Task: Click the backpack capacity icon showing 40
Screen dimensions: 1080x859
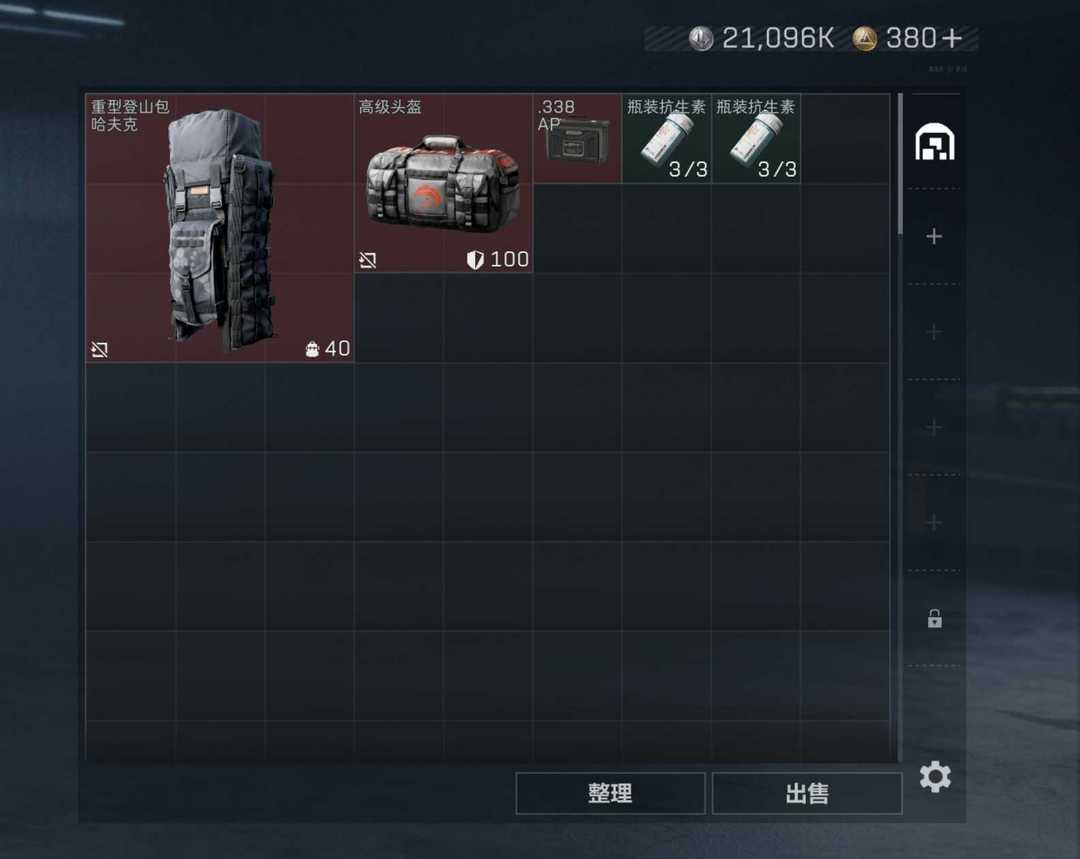Action: click(312, 349)
